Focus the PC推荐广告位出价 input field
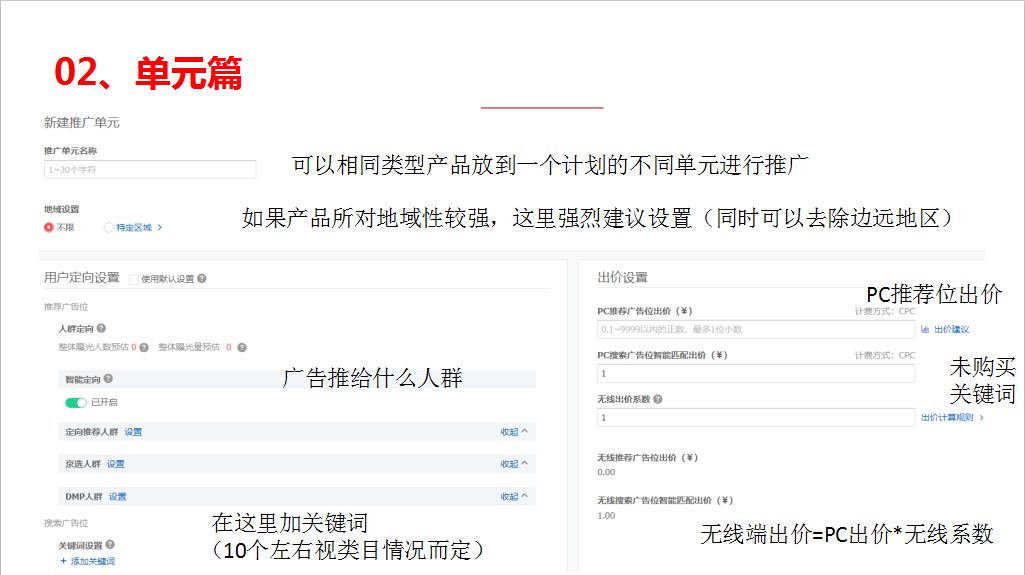 pyautogui.click(x=756, y=329)
